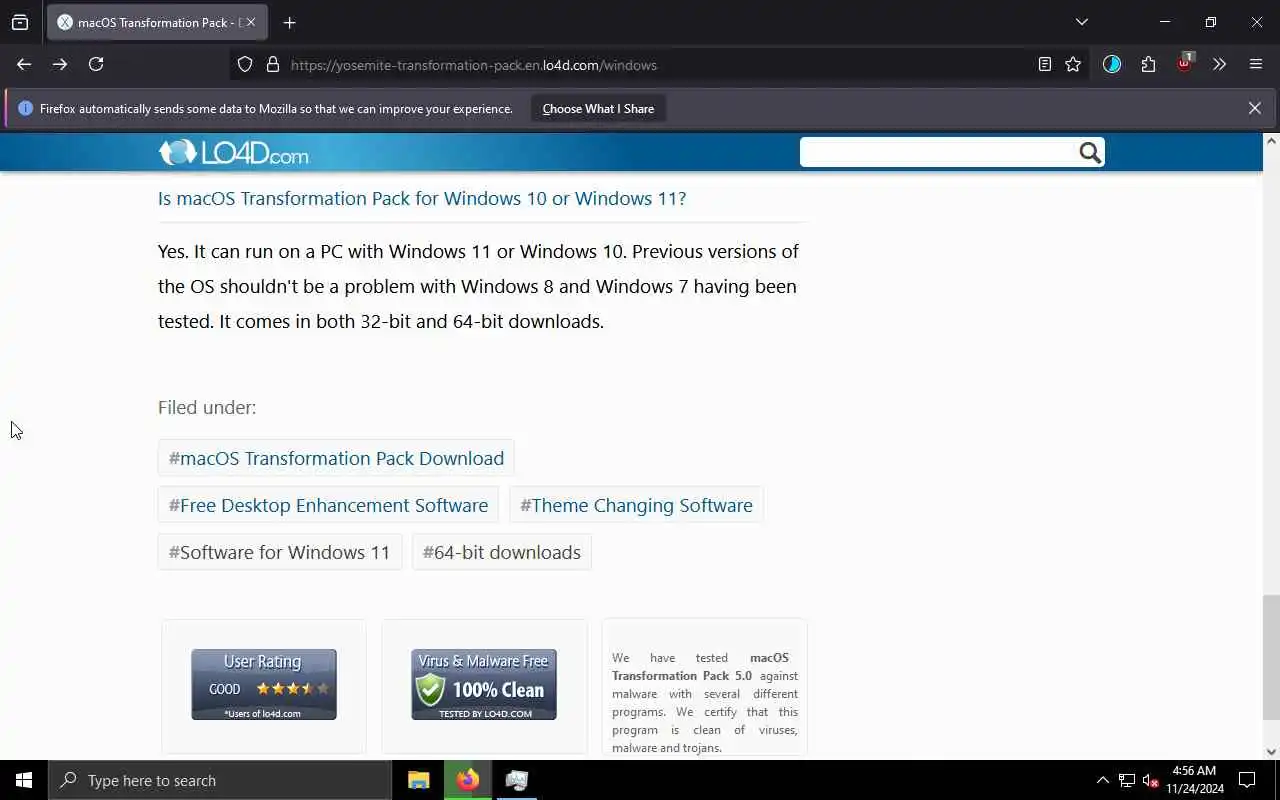Image resolution: width=1280 pixels, height=800 pixels.
Task: Close the macOS Transformation Pack tab
Action: click(251, 22)
